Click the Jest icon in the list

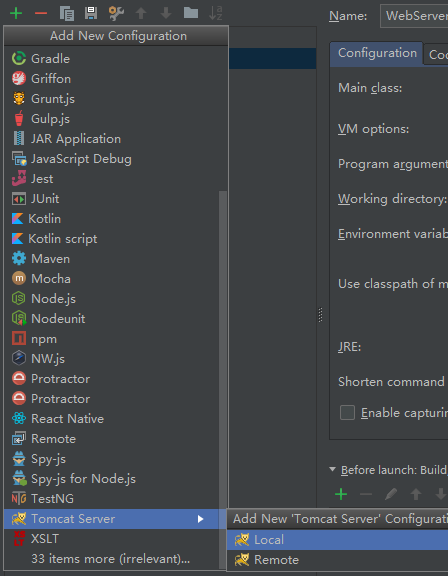(19, 179)
